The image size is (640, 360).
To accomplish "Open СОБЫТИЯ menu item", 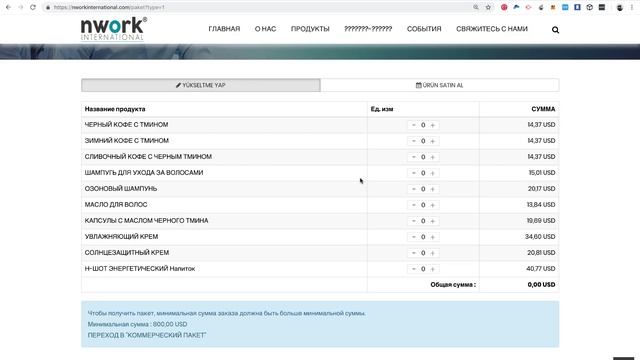I will click(424, 29).
